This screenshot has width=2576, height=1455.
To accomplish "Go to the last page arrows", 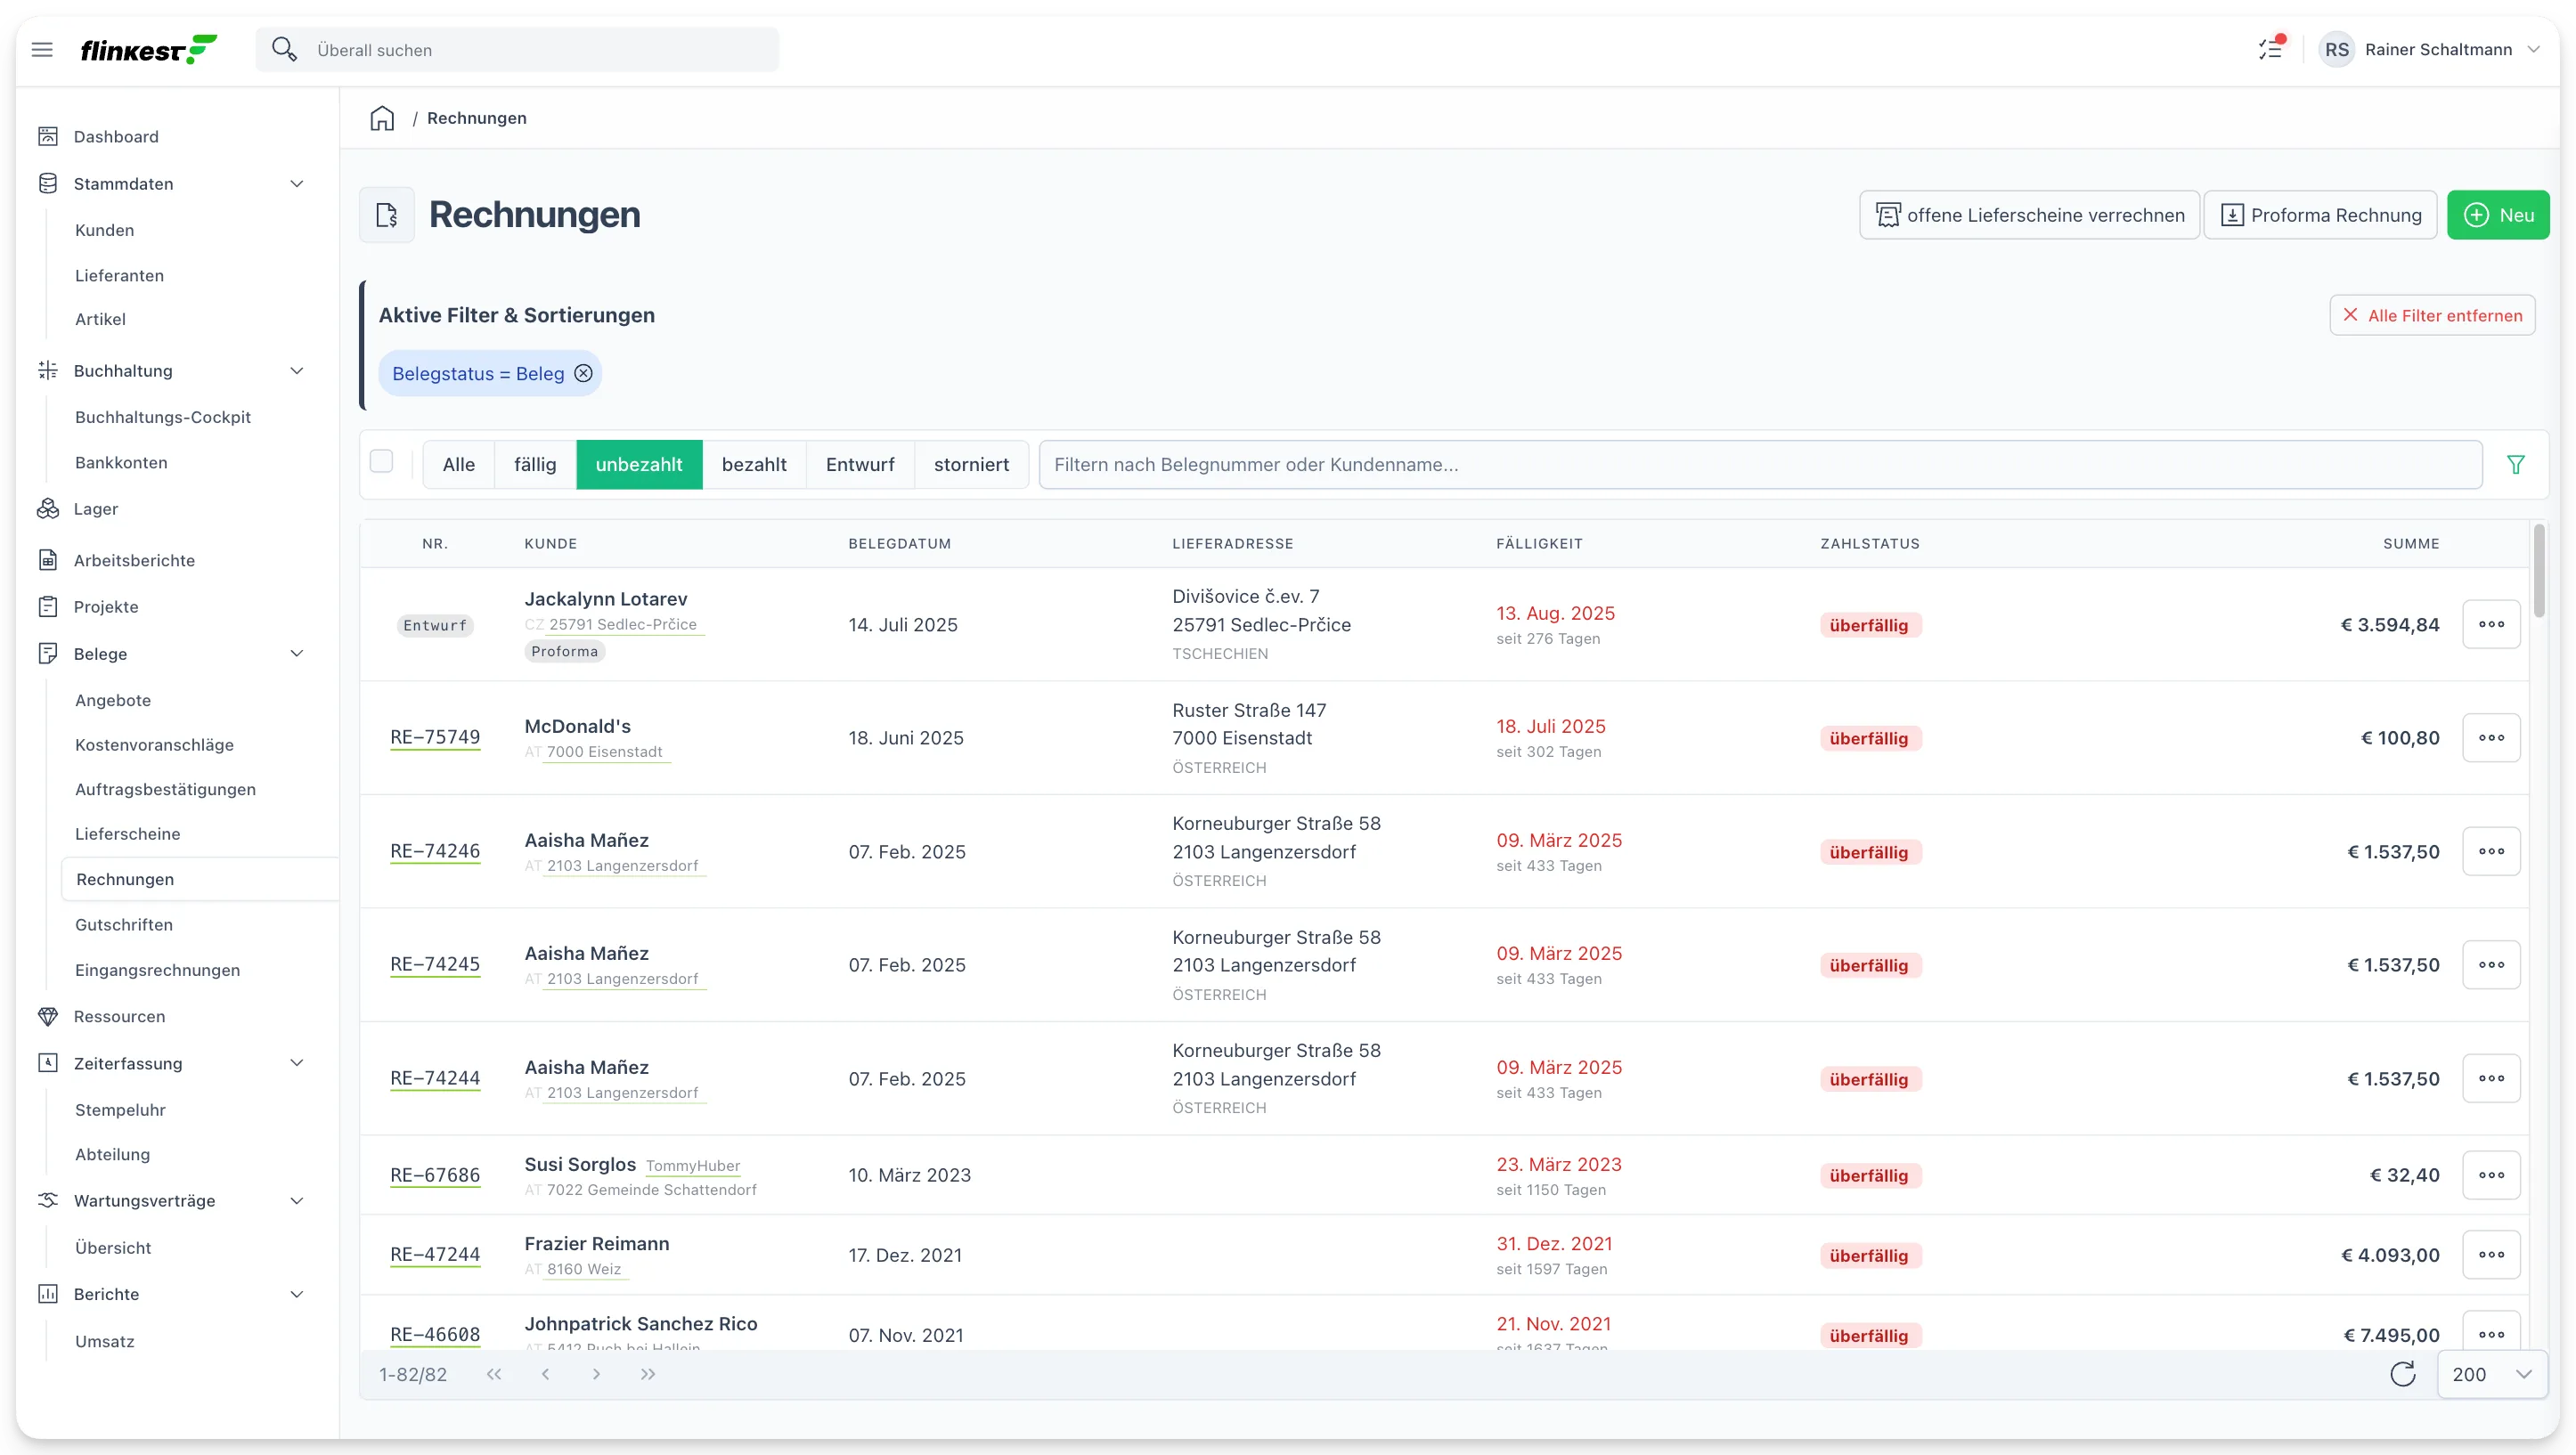I will click(x=648, y=1374).
